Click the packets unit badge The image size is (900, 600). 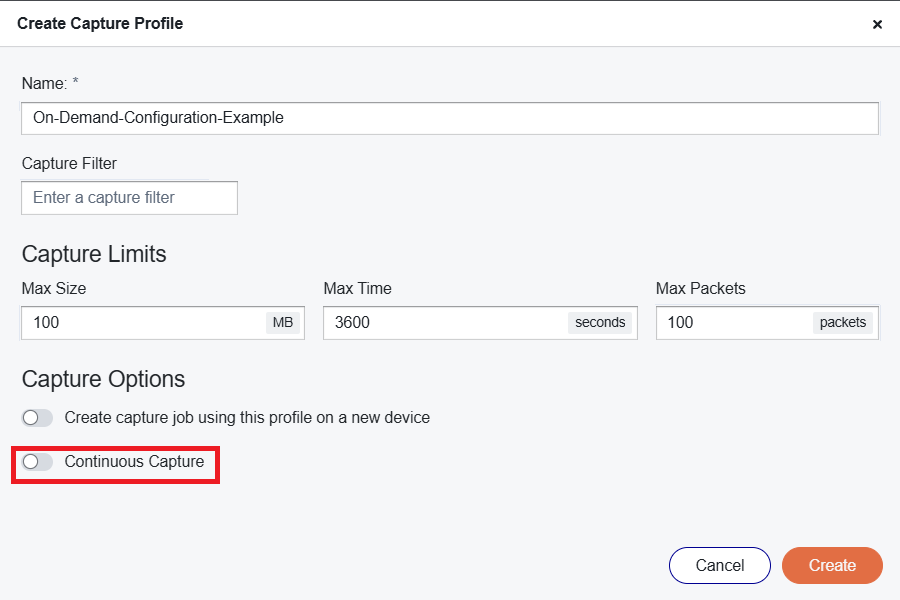pos(842,323)
